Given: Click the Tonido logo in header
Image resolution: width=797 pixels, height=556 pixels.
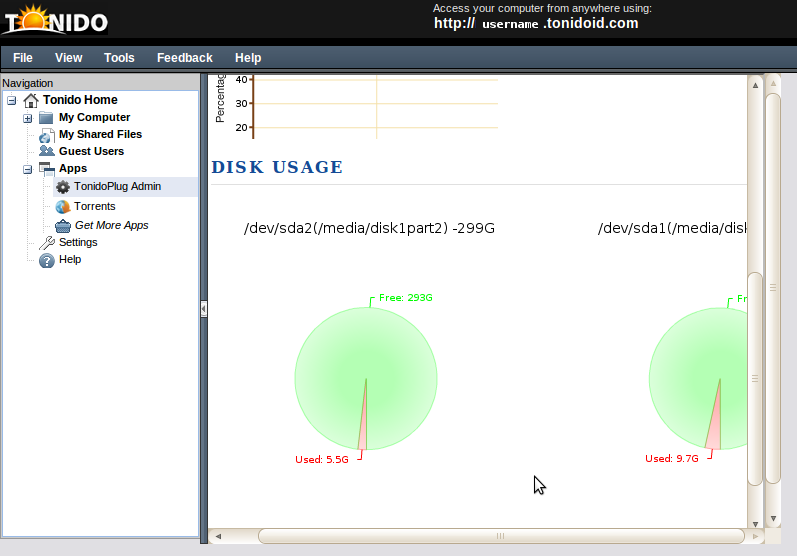Looking at the screenshot, I should [55, 20].
